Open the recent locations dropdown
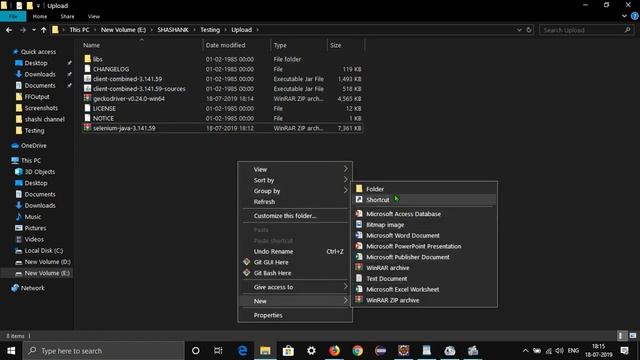 click(33, 30)
